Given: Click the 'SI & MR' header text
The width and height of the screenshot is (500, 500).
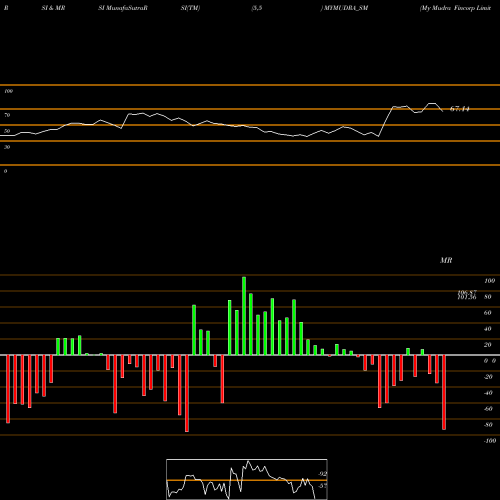Looking at the screenshot, I should pyautogui.click(x=53, y=8).
